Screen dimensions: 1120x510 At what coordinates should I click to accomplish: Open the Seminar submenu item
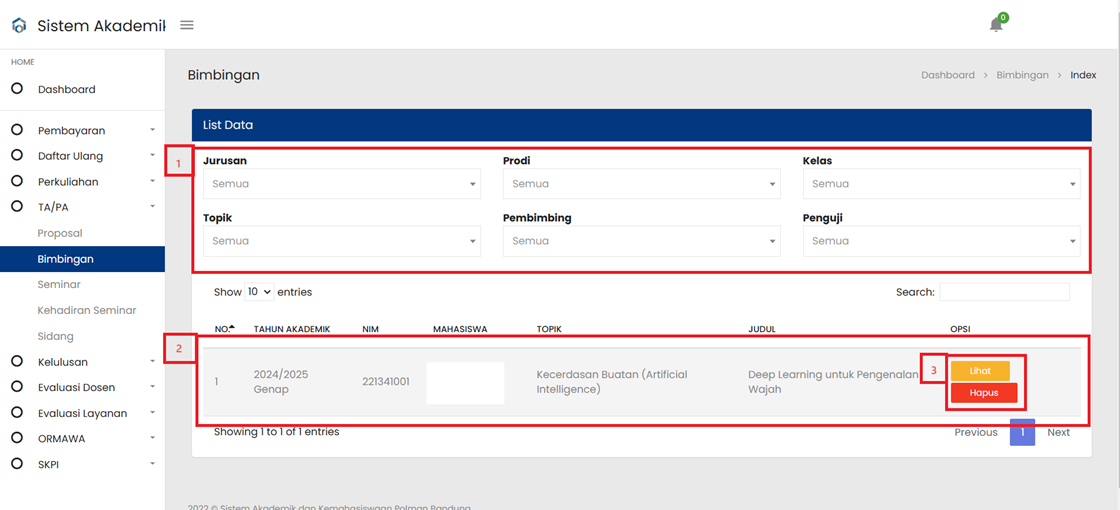(59, 284)
